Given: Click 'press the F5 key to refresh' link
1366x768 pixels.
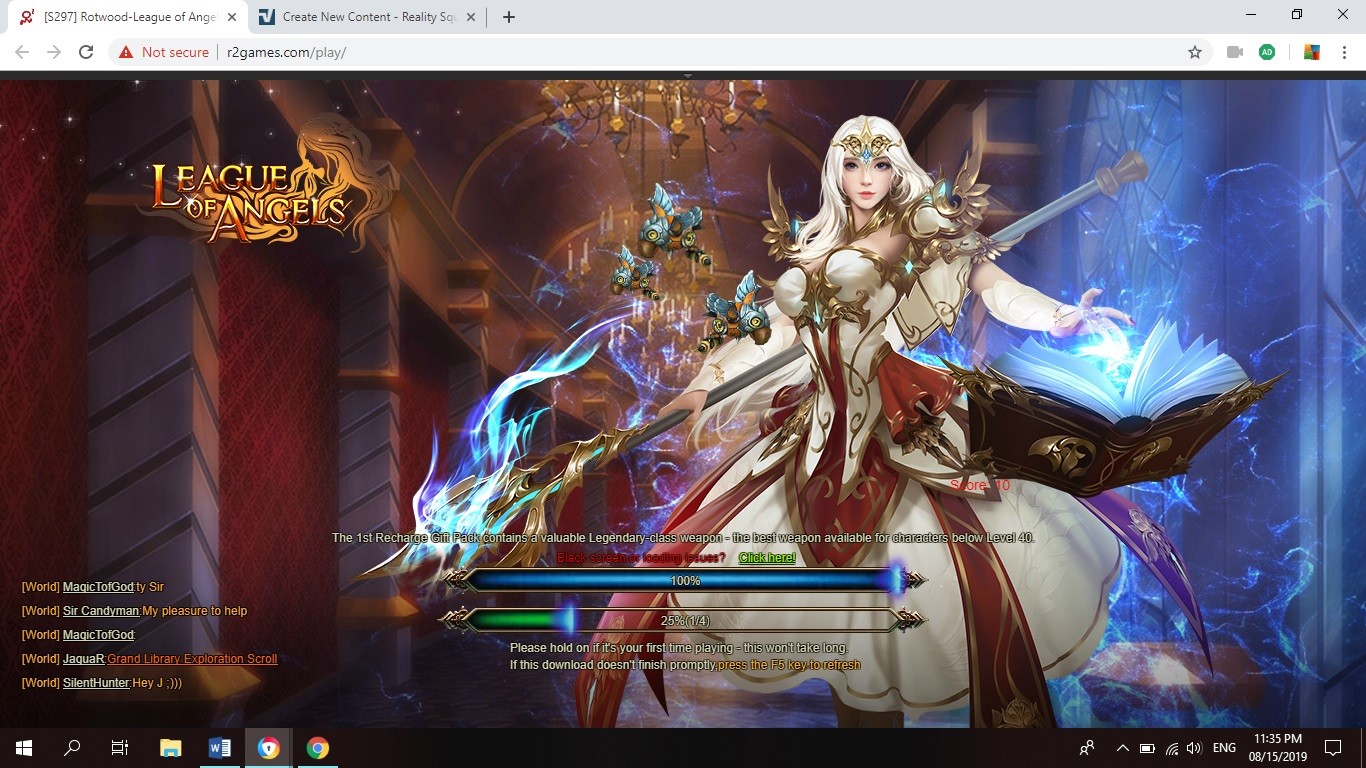Looking at the screenshot, I should [x=790, y=665].
